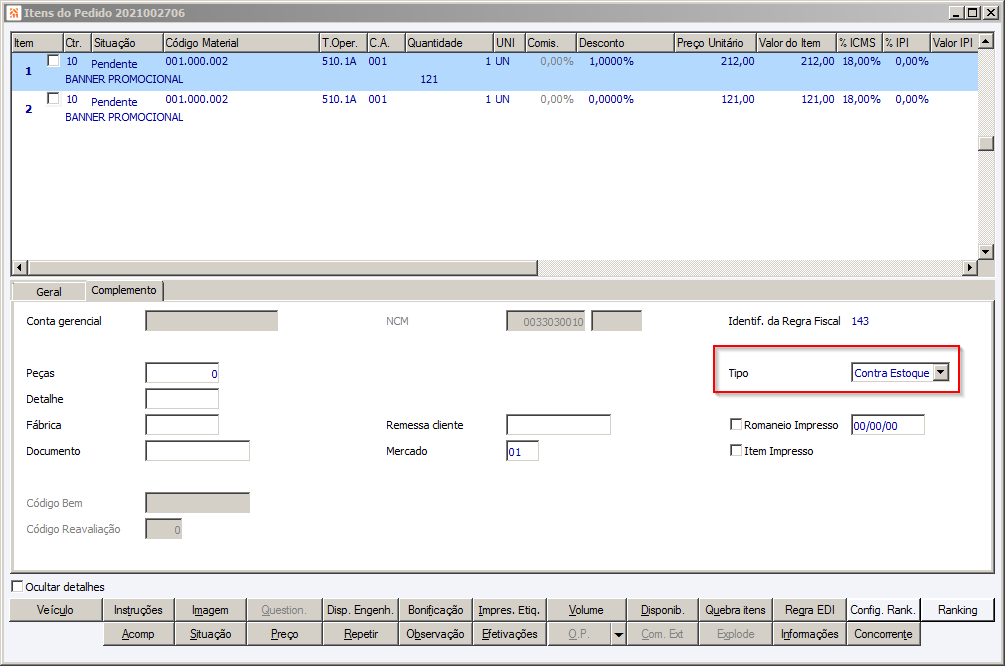Select price 121,00 in row 2
The width and height of the screenshot is (1005, 666).
pos(738,99)
